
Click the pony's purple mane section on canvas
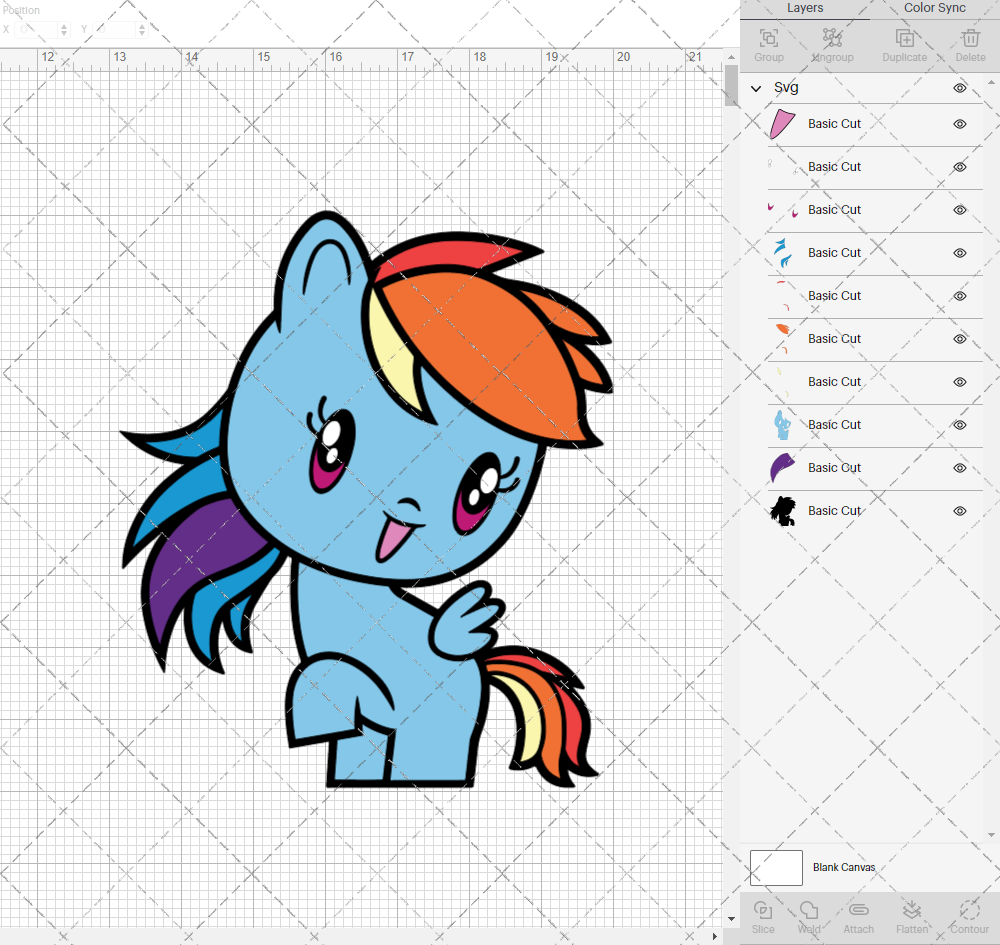click(198, 561)
